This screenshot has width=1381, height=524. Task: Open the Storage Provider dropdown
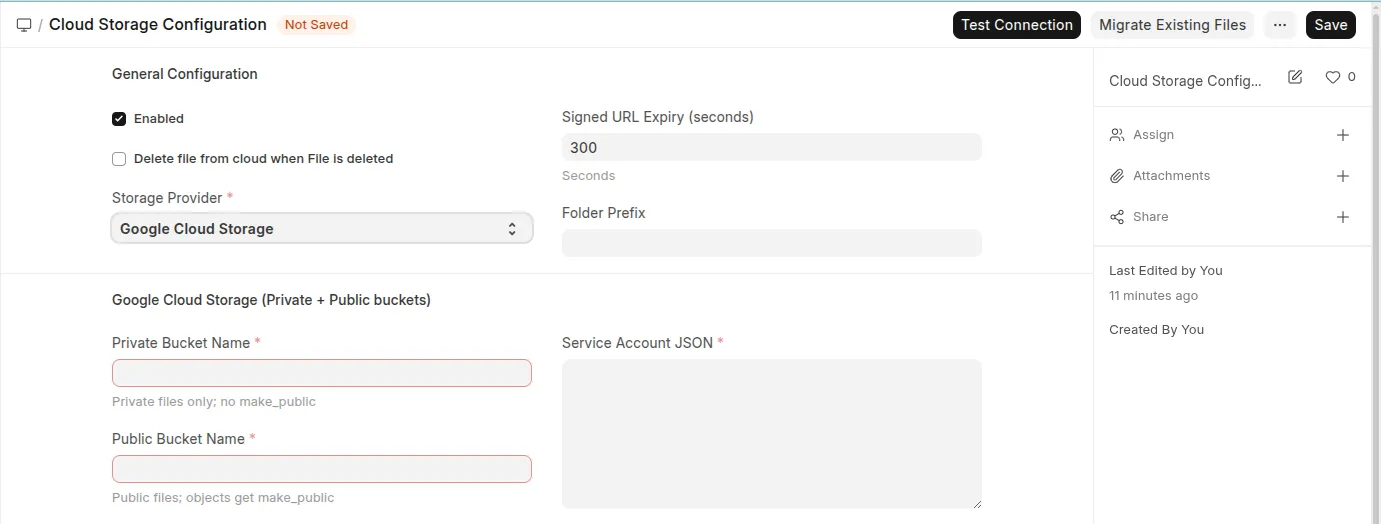click(x=321, y=229)
